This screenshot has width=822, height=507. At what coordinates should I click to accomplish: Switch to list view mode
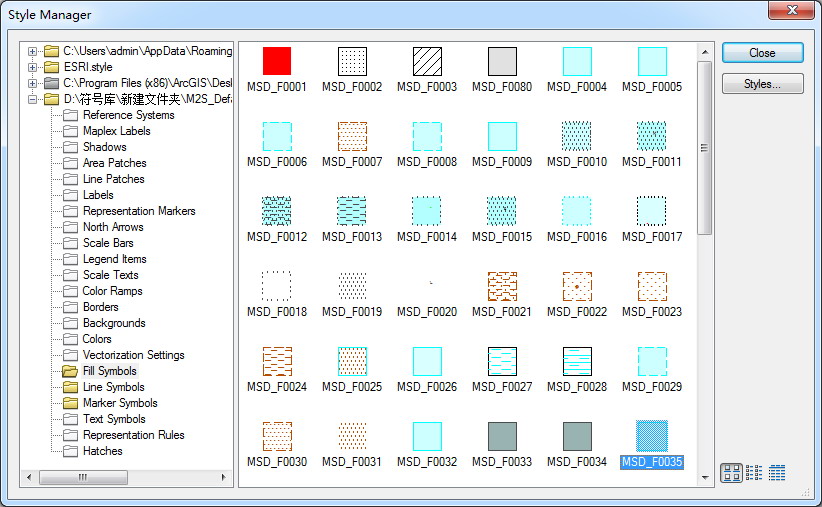(754, 473)
